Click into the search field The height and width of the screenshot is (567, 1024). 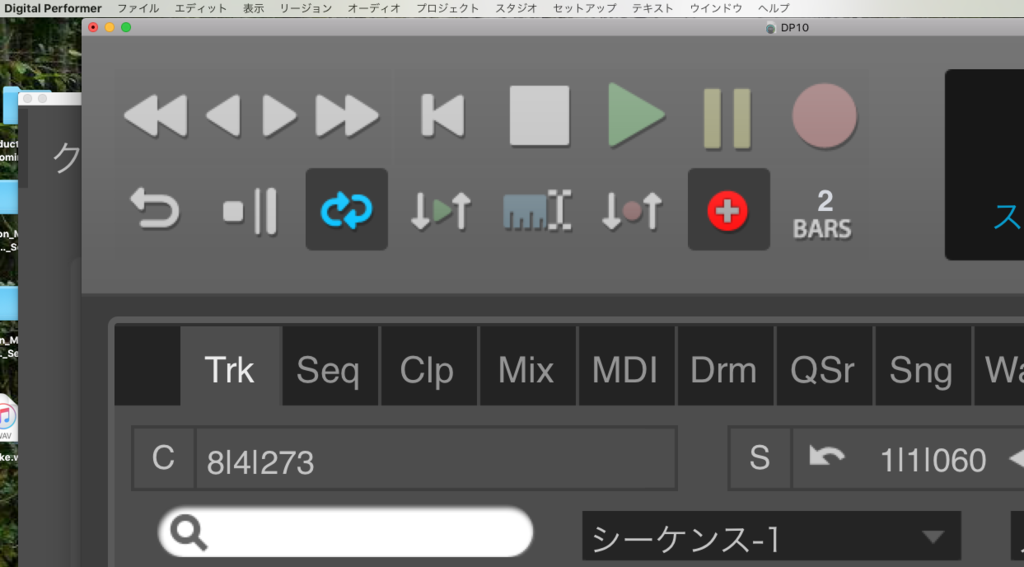coord(345,532)
